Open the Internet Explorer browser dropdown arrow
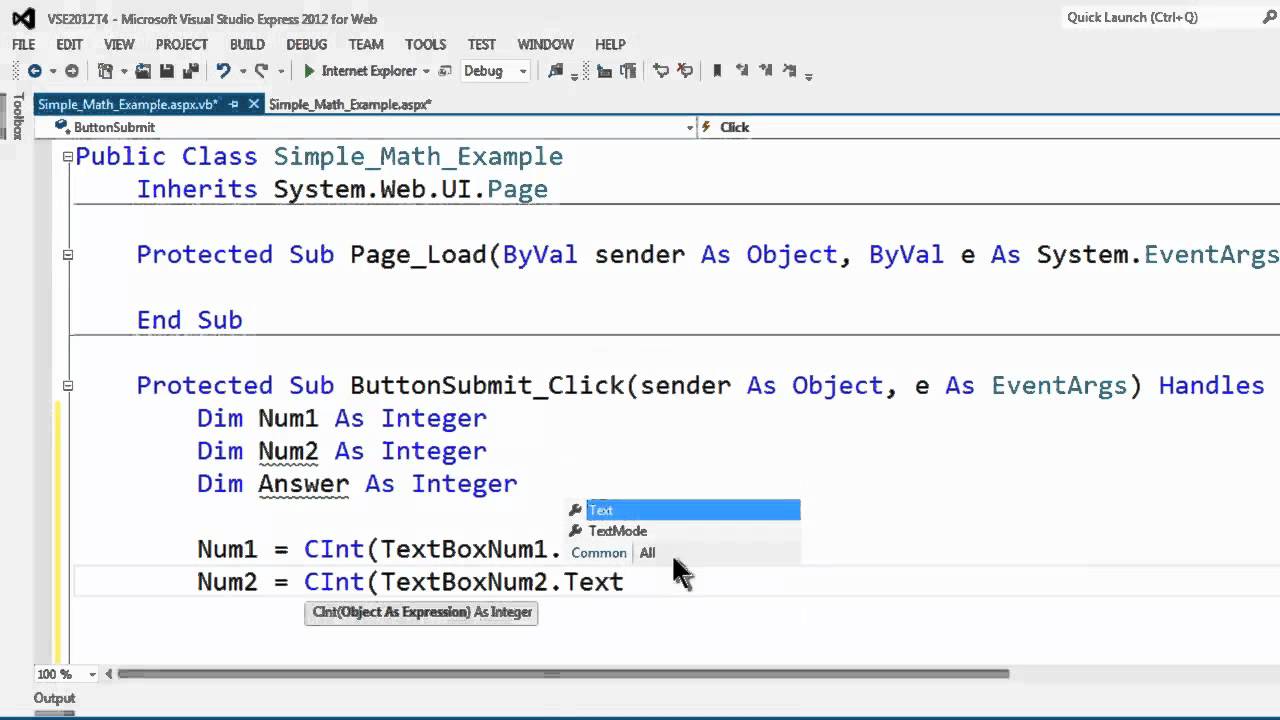1280x720 pixels. point(426,71)
